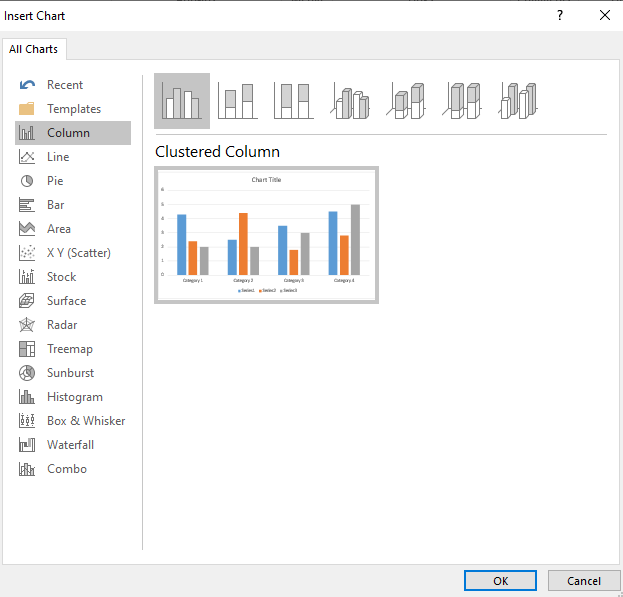Image resolution: width=623 pixels, height=597 pixels.
Task: Close the Insert Chart dialog
Action: (x=605, y=15)
